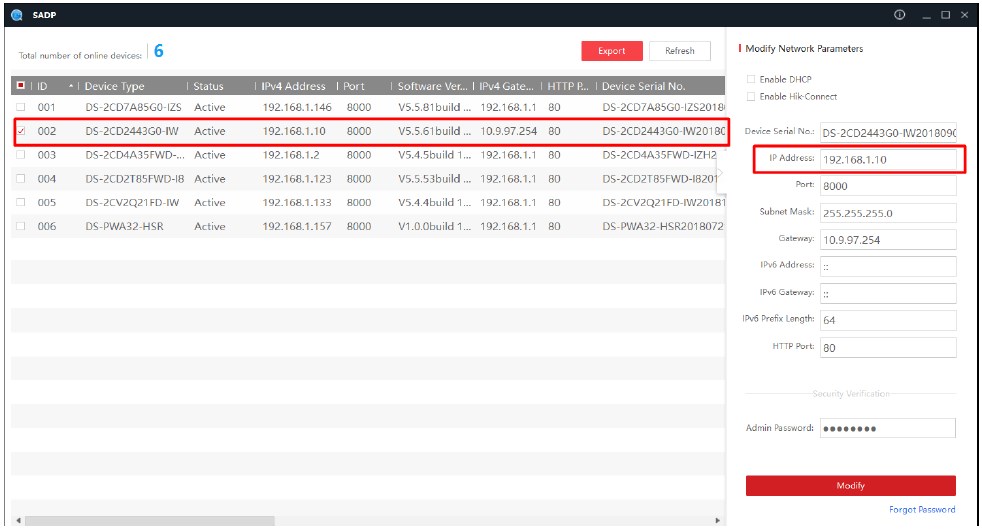This screenshot has height=530, width=982.
Task: Click the horizontal scrollbar under device table
Action: (x=150, y=521)
